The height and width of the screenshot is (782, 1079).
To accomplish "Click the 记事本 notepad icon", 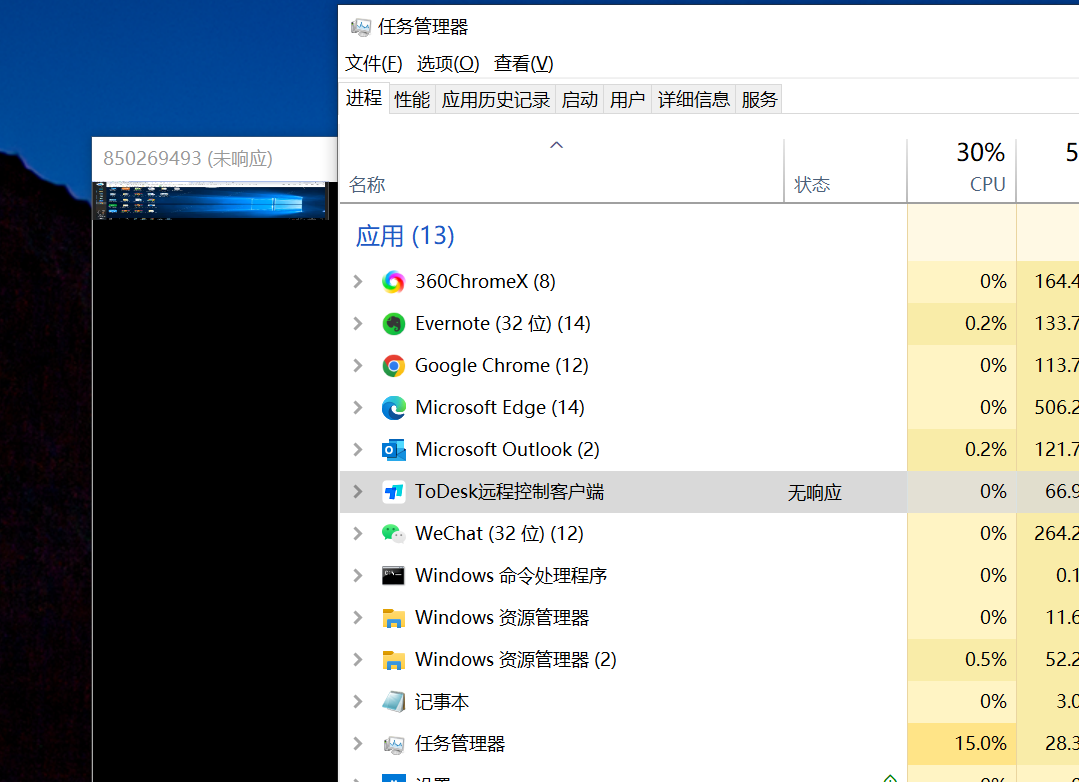I will [394, 701].
